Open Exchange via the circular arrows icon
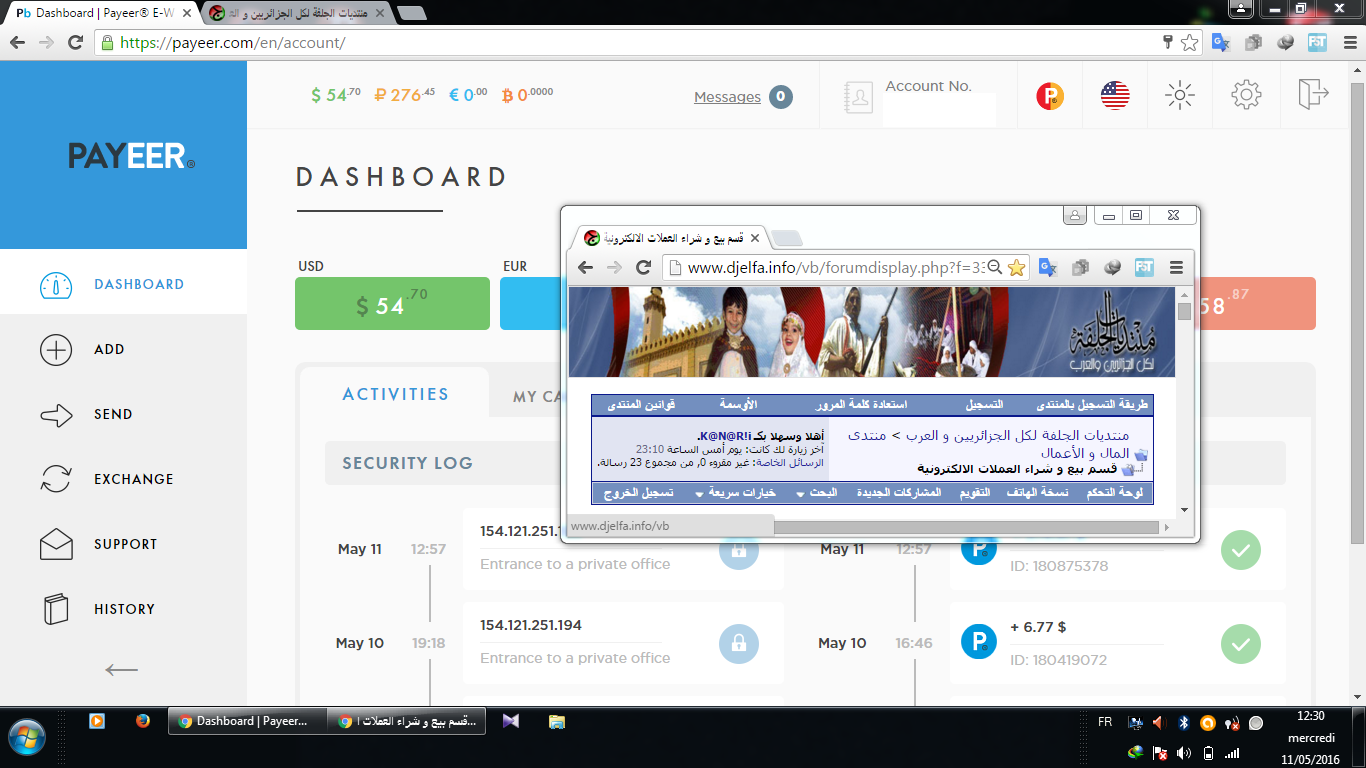Viewport: 1366px width, 768px height. click(x=56, y=479)
